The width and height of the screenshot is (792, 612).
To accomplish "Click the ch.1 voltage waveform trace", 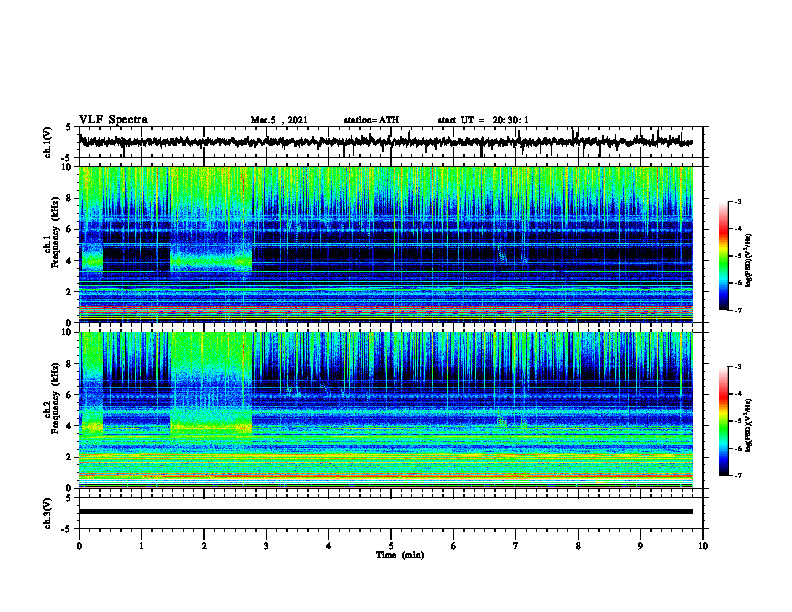I will pos(385,142).
